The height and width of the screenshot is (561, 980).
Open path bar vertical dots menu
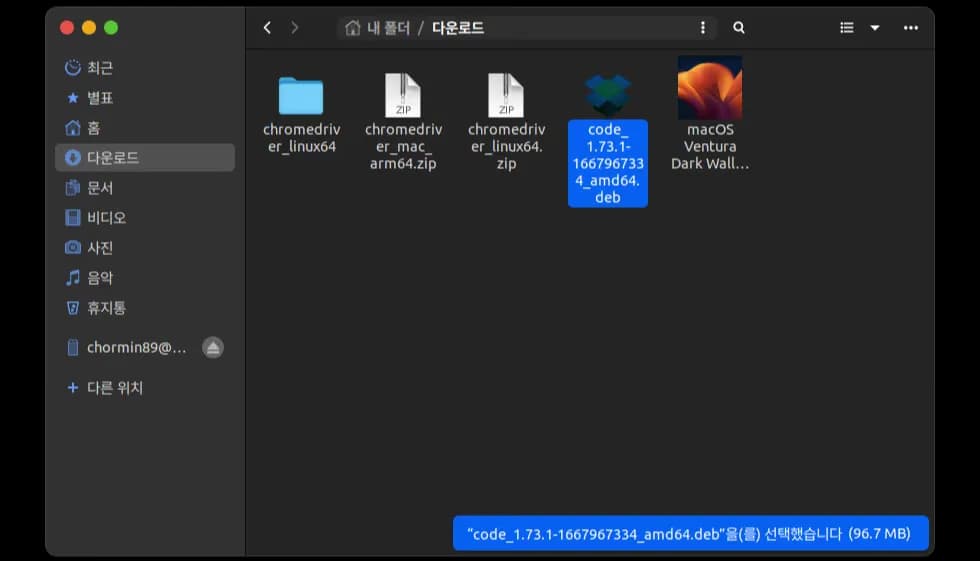coord(703,28)
